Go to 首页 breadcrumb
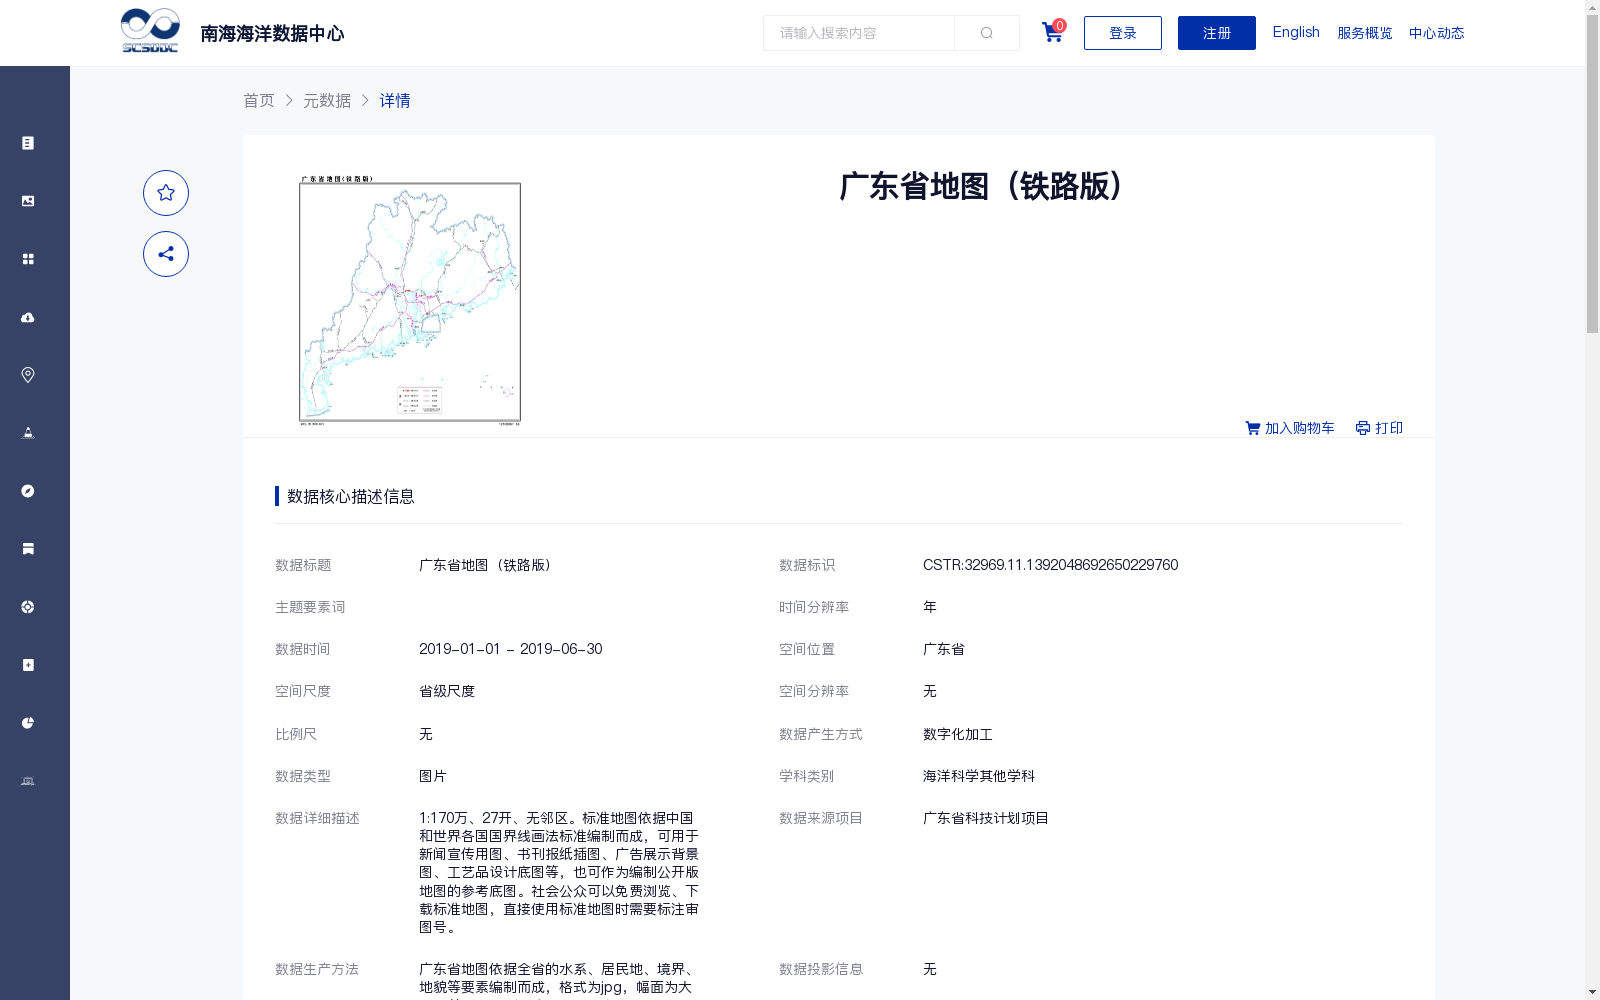Screen dimensions: 1600x1000 click(x=259, y=100)
